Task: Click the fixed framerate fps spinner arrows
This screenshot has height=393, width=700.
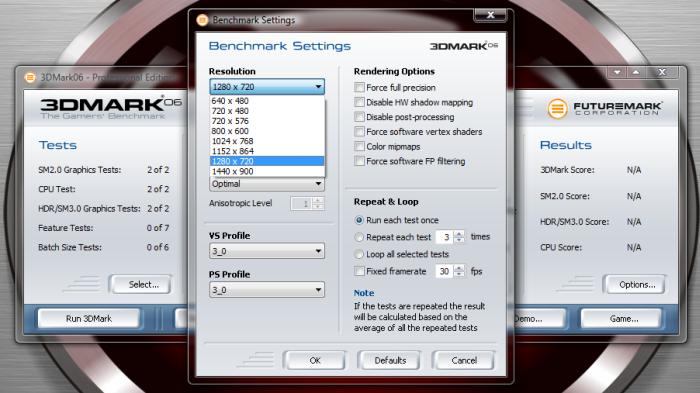Action: (x=459, y=271)
